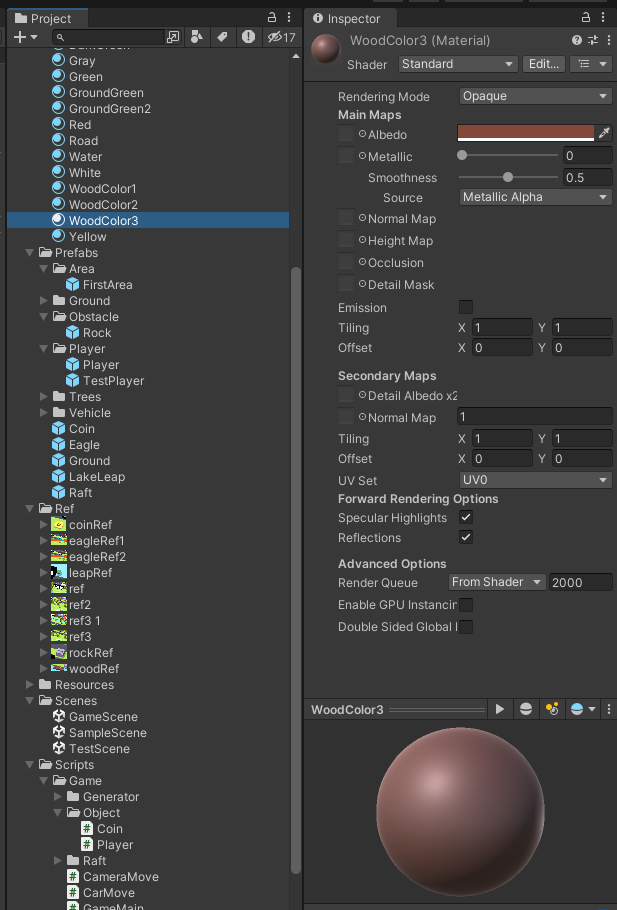Switch to the Project tab
The image size is (617, 910).
pos(48,19)
